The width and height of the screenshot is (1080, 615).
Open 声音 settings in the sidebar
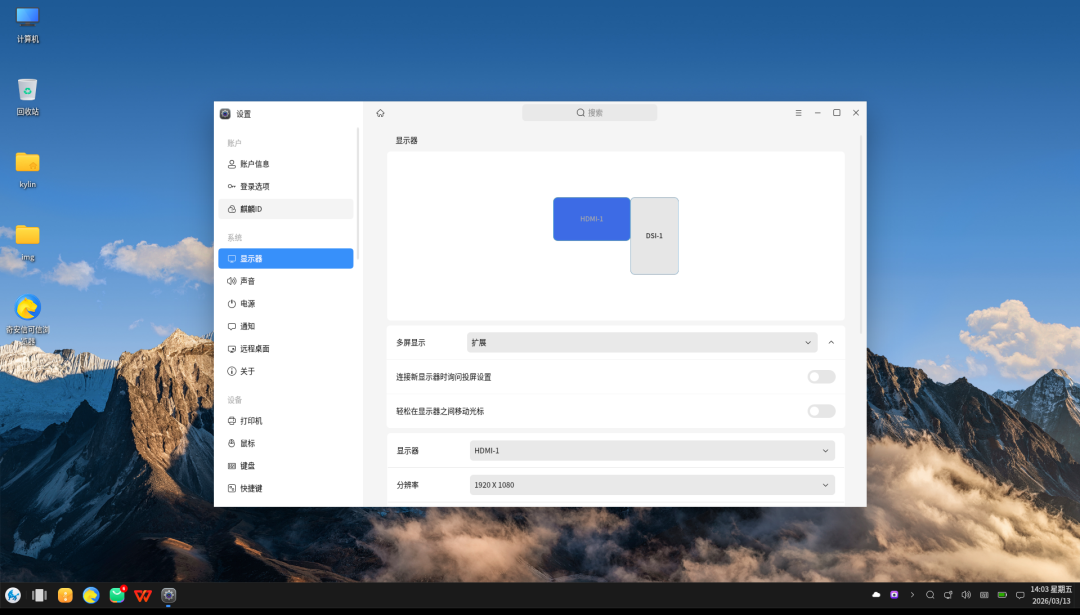point(286,281)
